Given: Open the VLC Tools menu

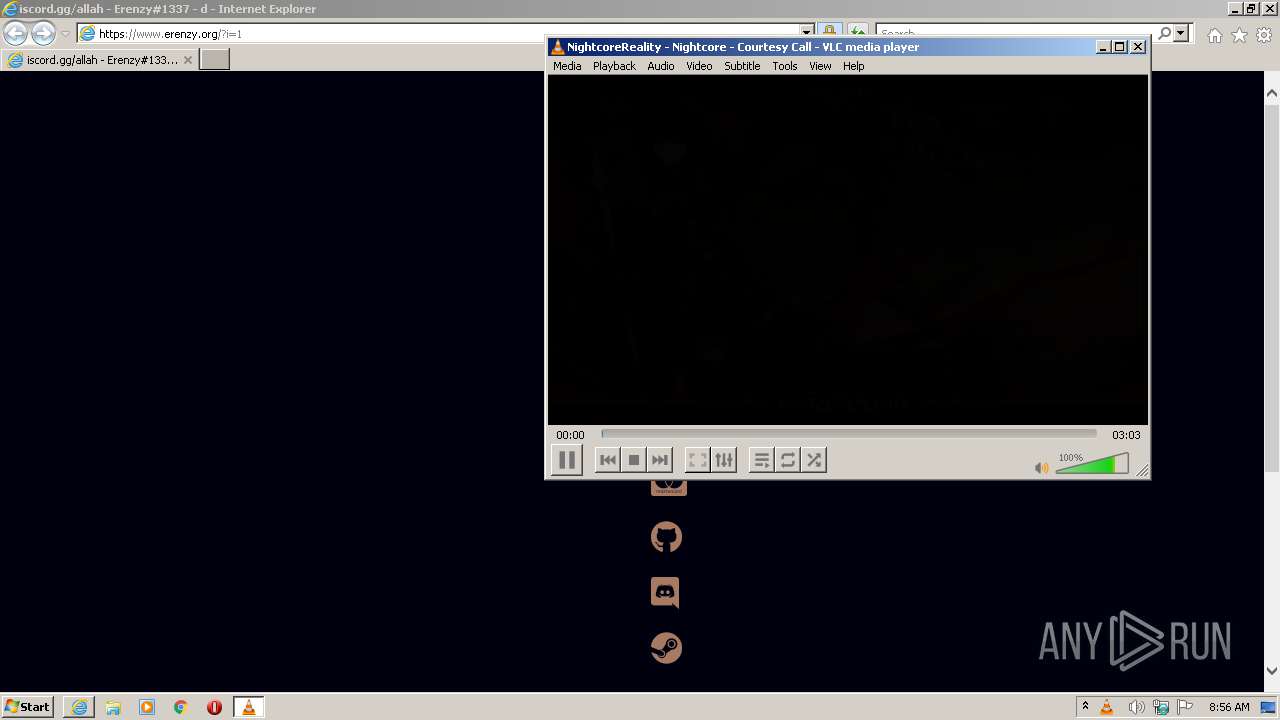Looking at the screenshot, I should (x=785, y=66).
